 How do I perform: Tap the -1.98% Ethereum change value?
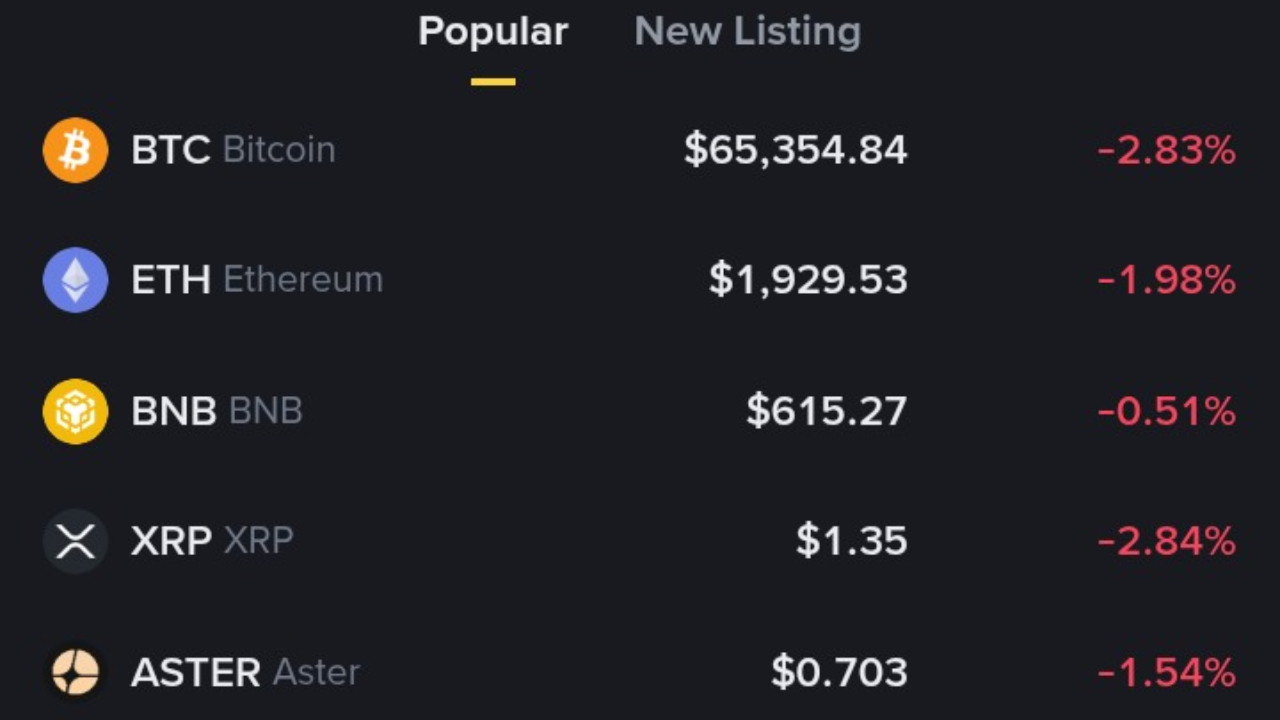click(x=1167, y=281)
